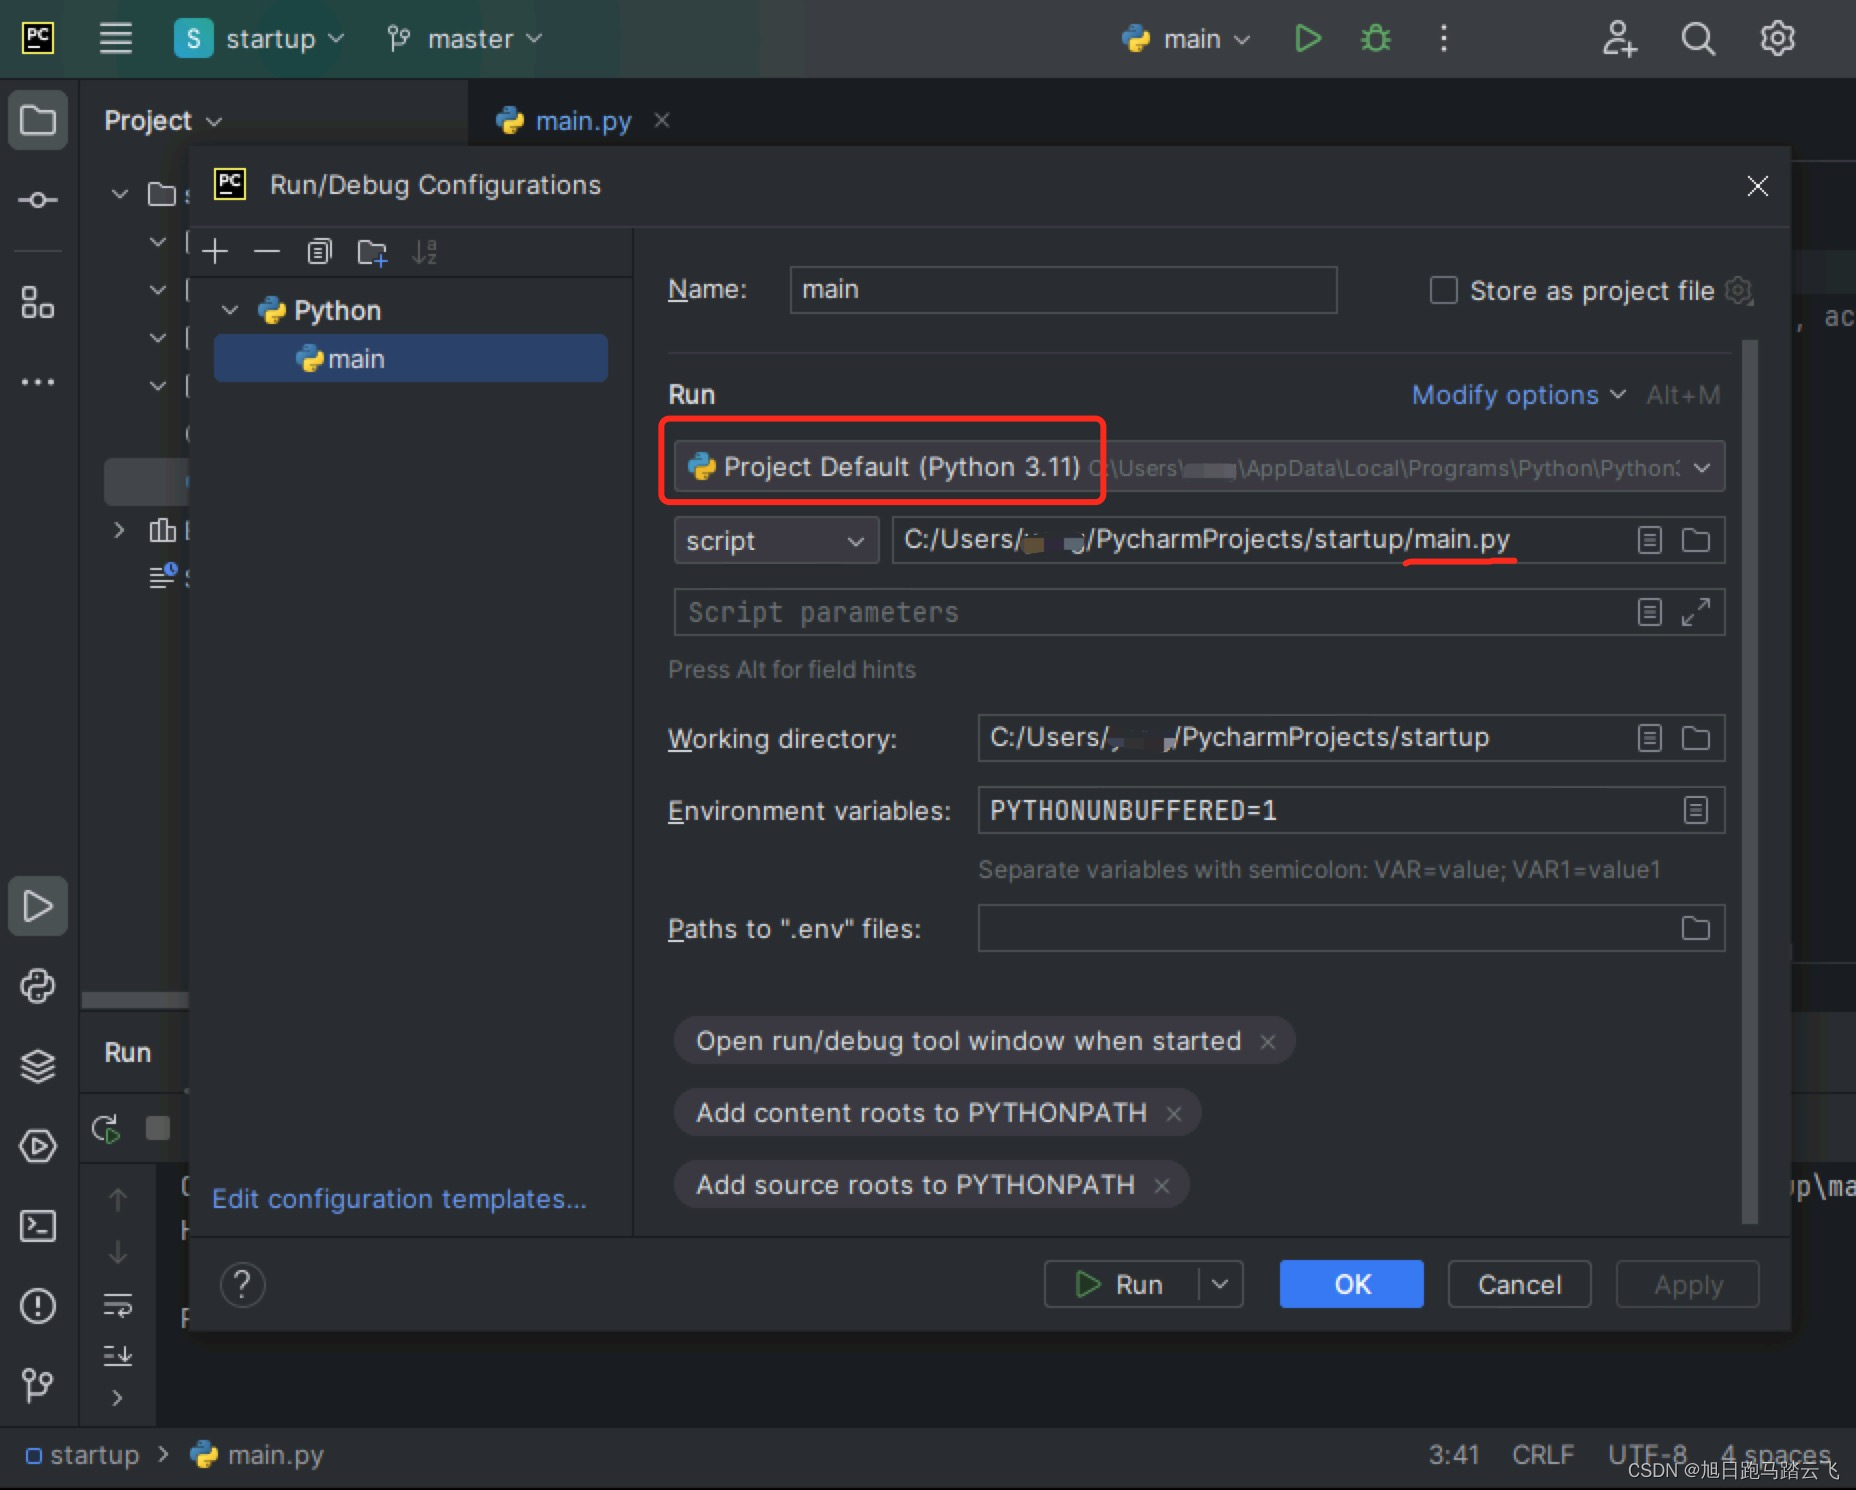Edit environment variables list icon
Image resolution: width=1856 pixels, height=1490 pixels.
(1696, 810)
